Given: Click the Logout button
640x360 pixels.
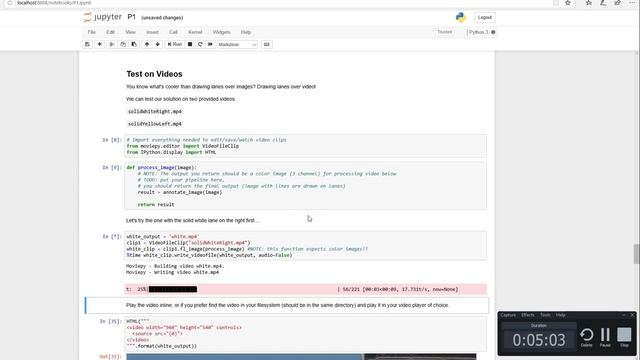Looking at the screenshot, I should point(484,18).
